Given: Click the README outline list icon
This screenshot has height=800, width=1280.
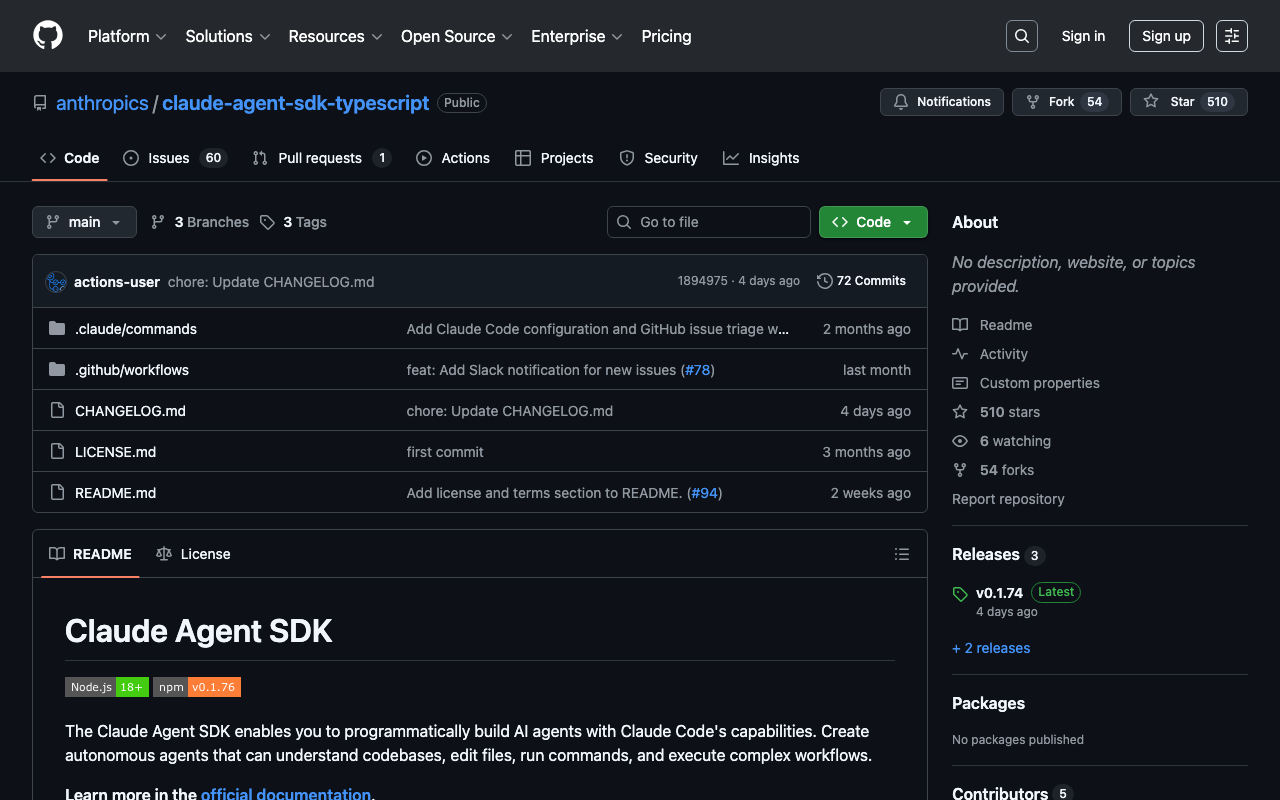Looking at the screenshot, I should tap(902, 554).
